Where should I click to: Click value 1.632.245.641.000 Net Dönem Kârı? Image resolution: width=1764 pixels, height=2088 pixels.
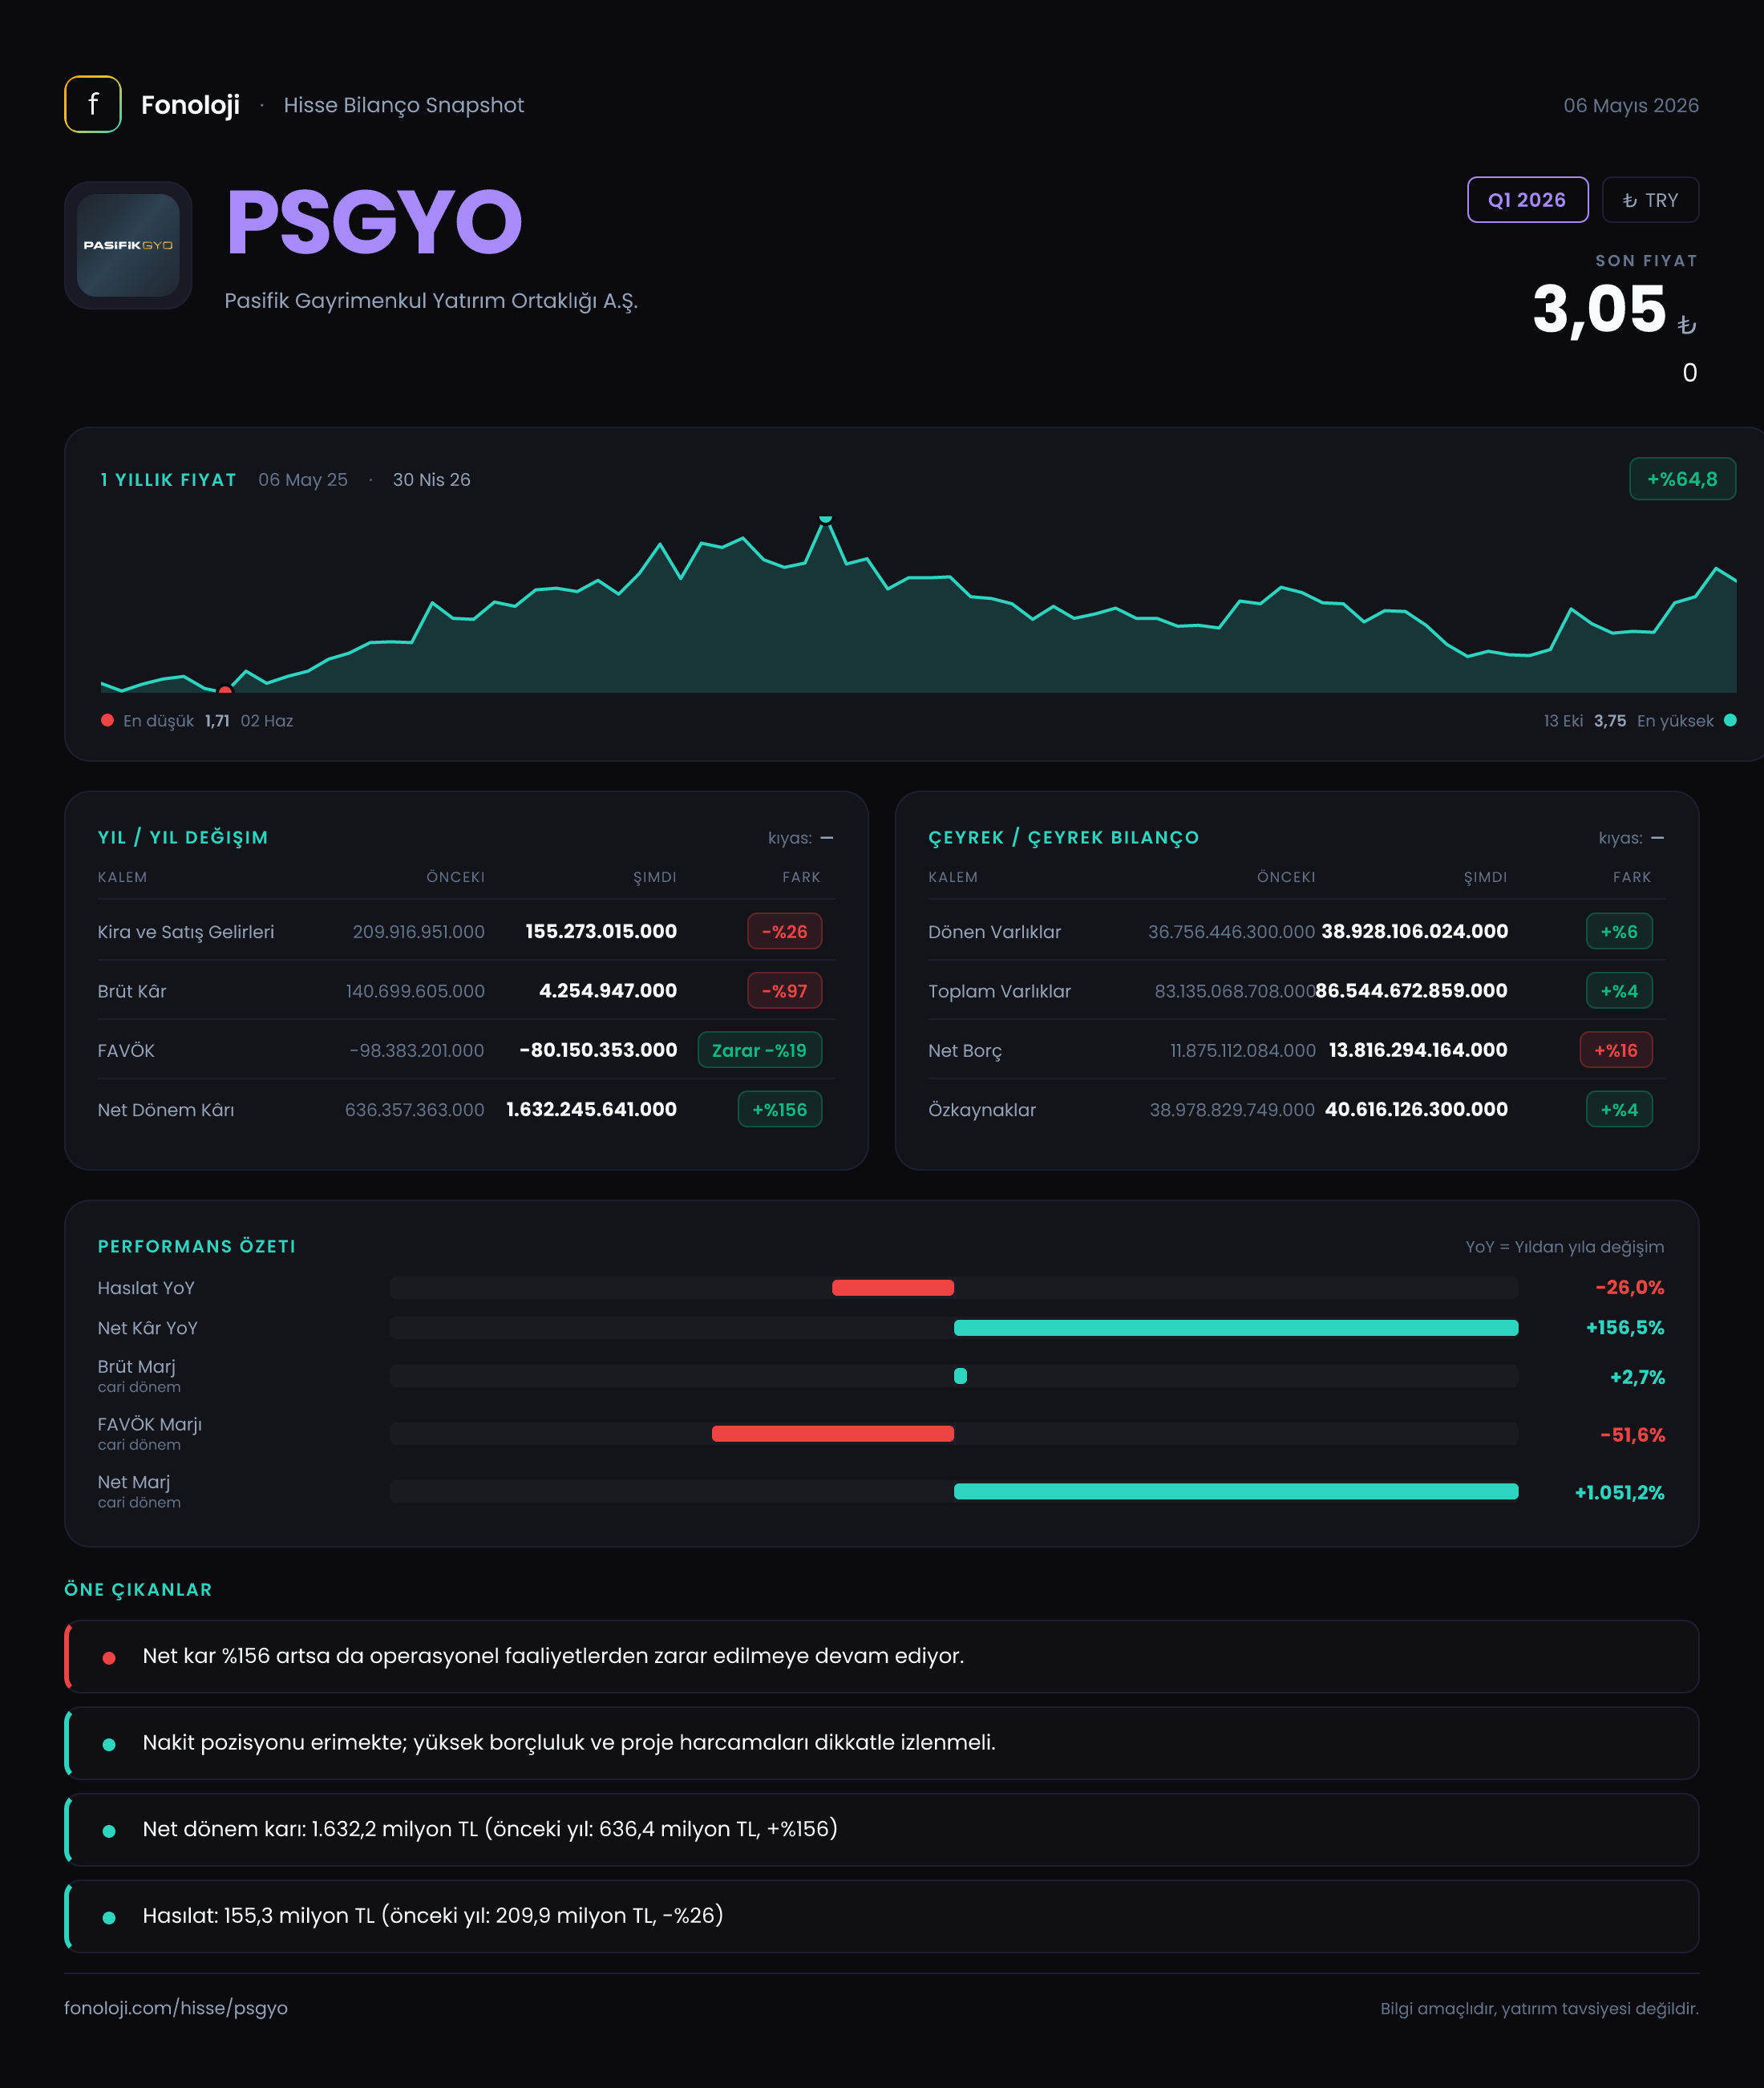[591, 1109]
